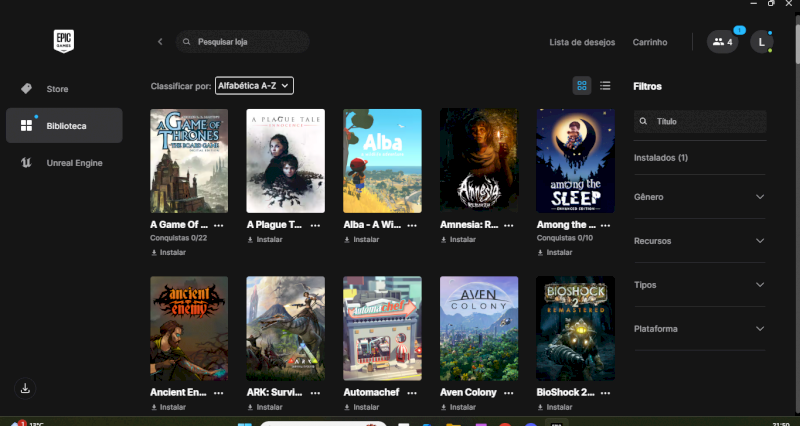Open the three-dot menu for ARK
Screen dimensions: 800x426
(x=315, y=393)
